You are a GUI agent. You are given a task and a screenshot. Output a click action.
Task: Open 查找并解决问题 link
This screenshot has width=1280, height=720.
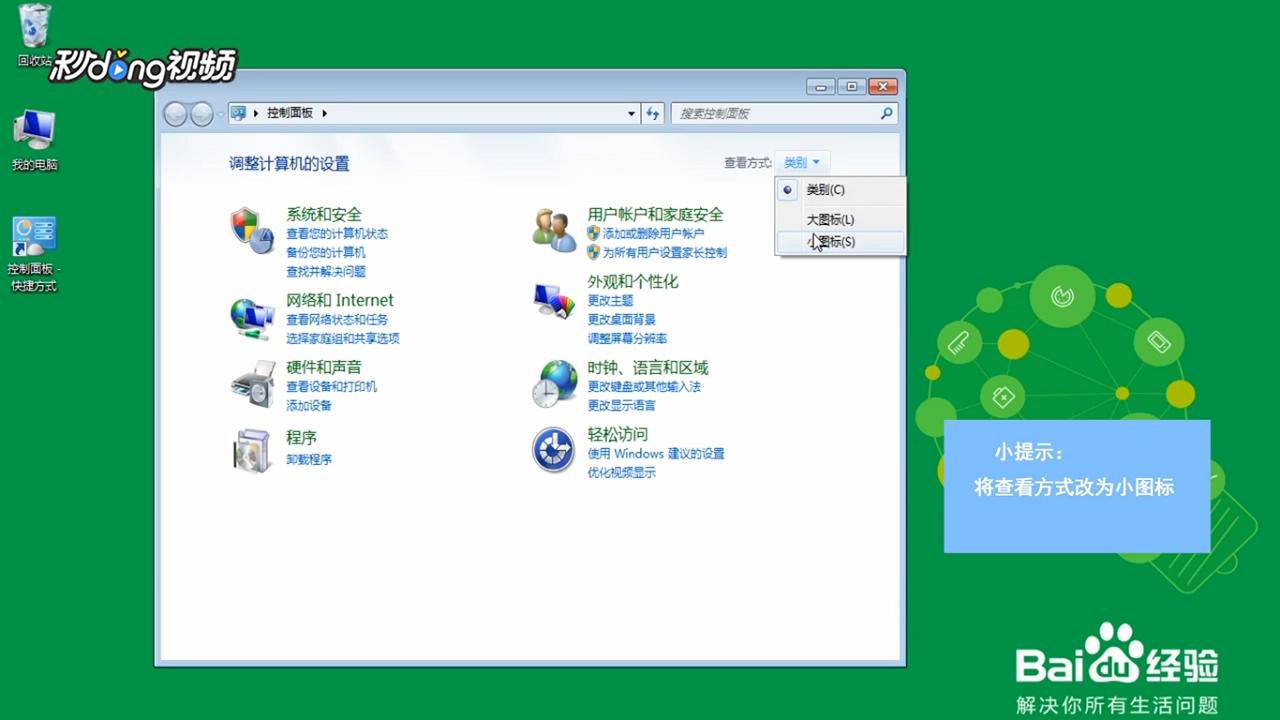[326, 271]
